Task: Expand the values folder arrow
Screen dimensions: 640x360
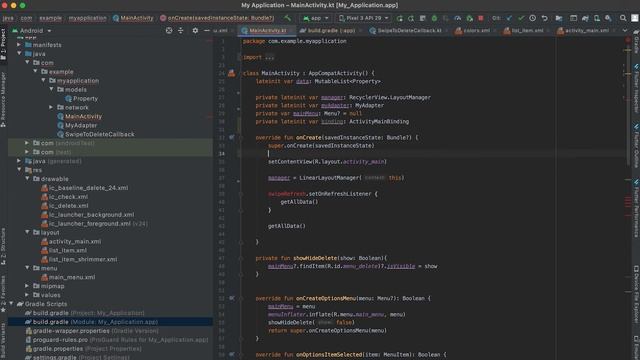Action: (x=27, y=294)
